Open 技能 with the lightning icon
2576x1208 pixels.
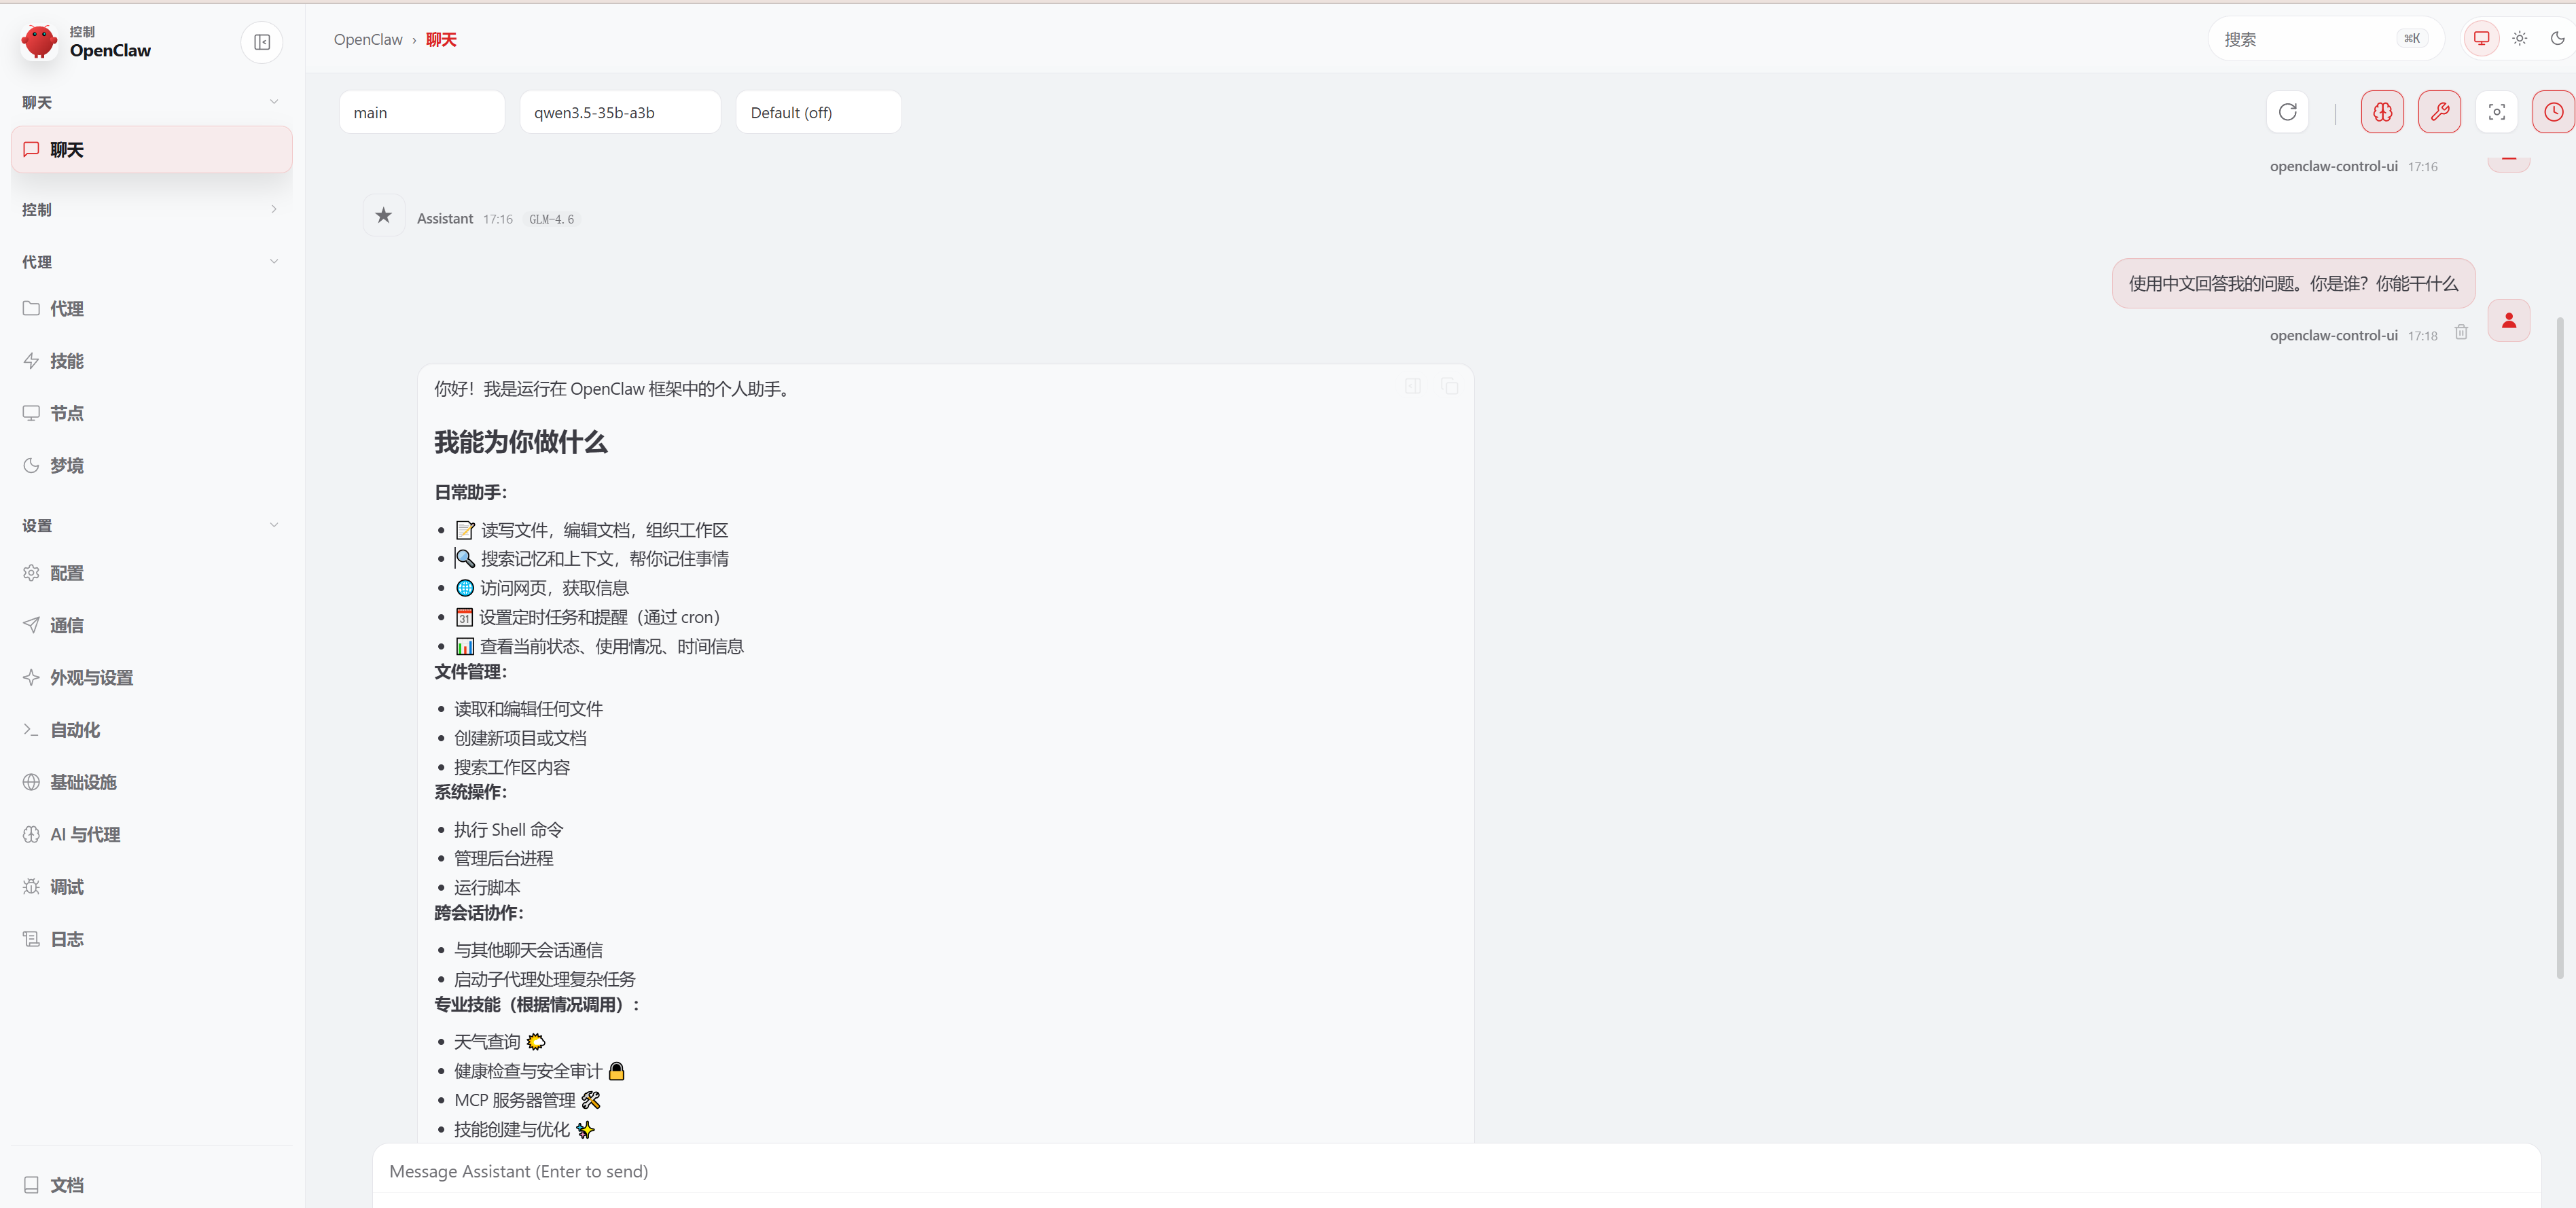tap(152, 361)
